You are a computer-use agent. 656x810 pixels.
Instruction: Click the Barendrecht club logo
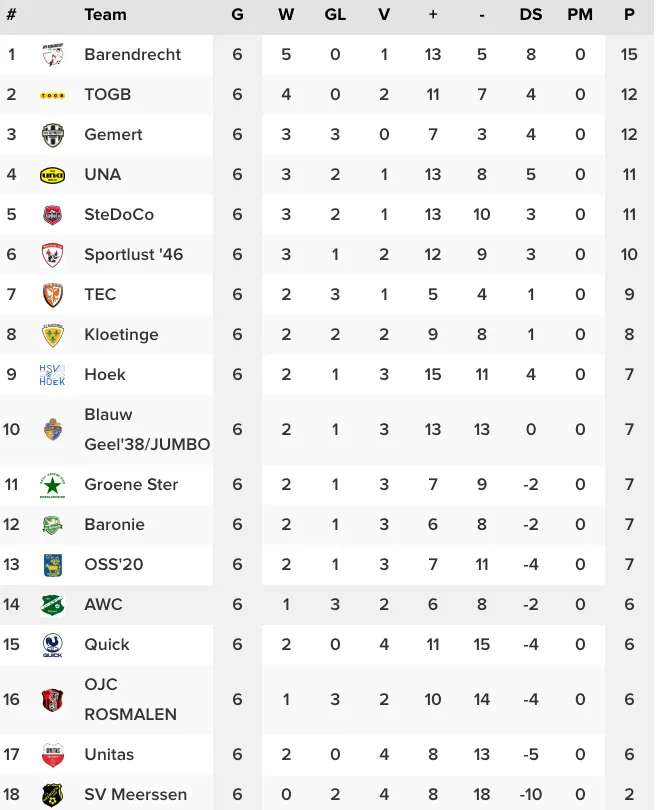[x=52, y=54]
